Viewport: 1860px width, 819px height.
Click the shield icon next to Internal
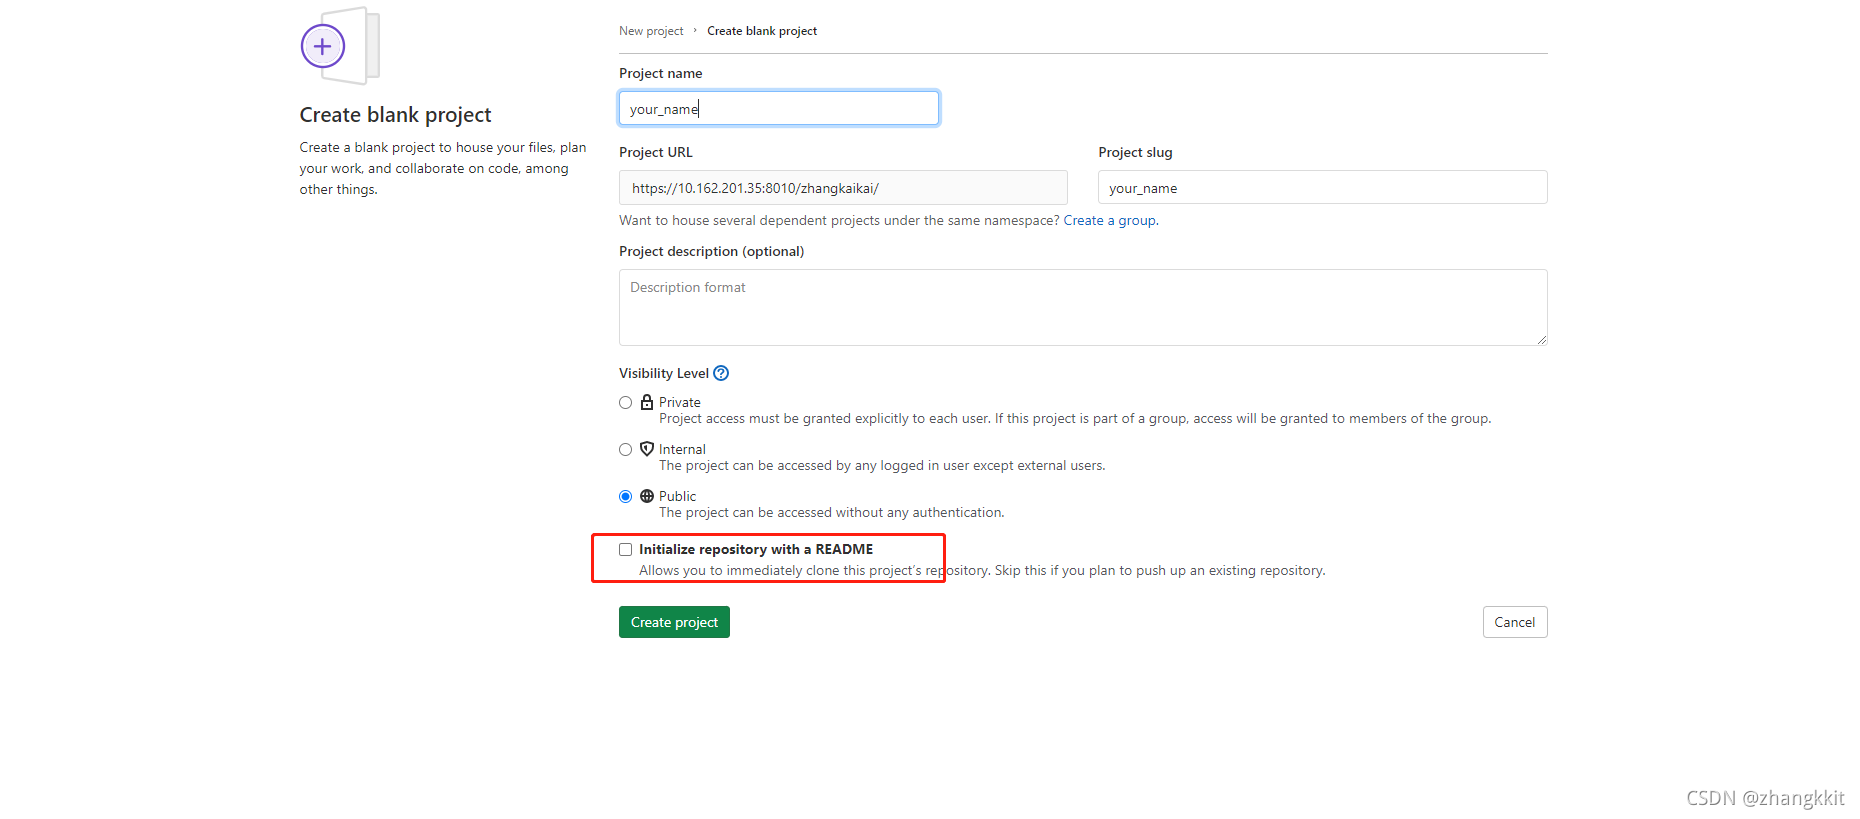point(647,449)
